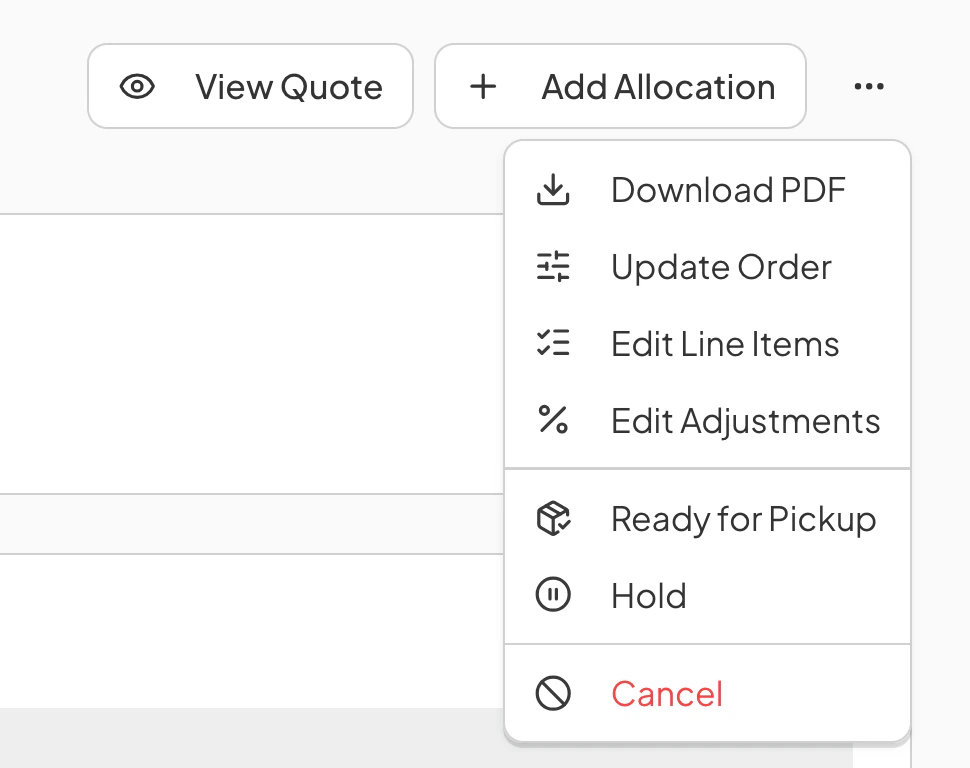
Task: Put the order on Hold
Action: click(x=708, y=595)
